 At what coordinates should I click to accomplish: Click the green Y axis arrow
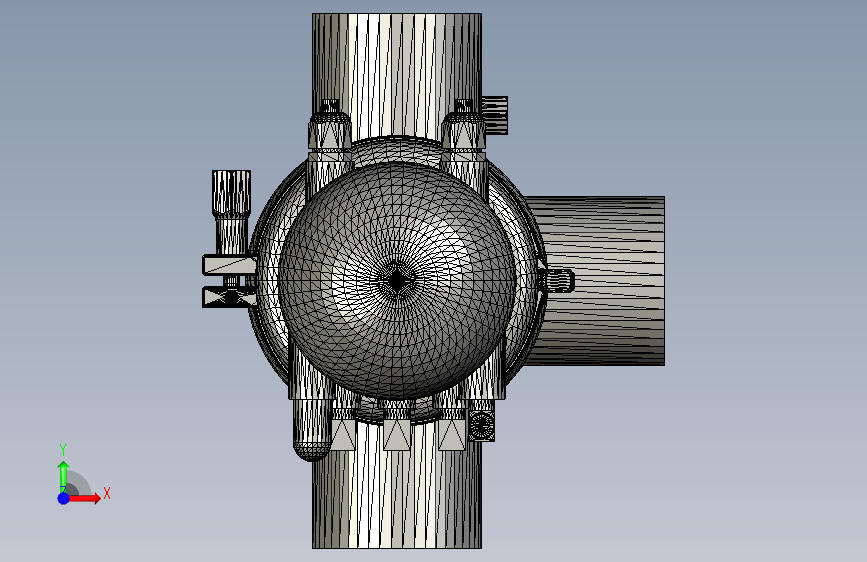[63, 474]
